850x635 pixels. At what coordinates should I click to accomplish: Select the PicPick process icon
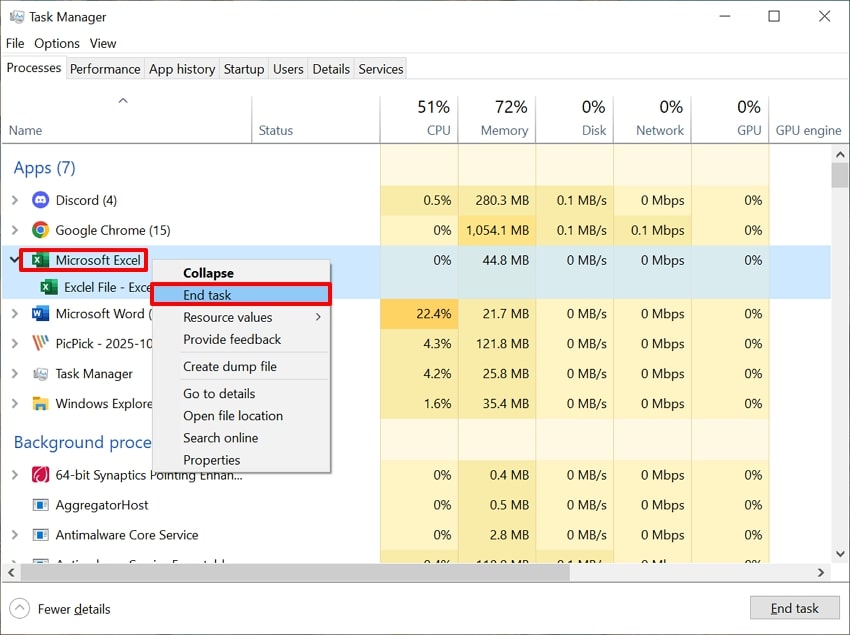[x=39, y=344]
